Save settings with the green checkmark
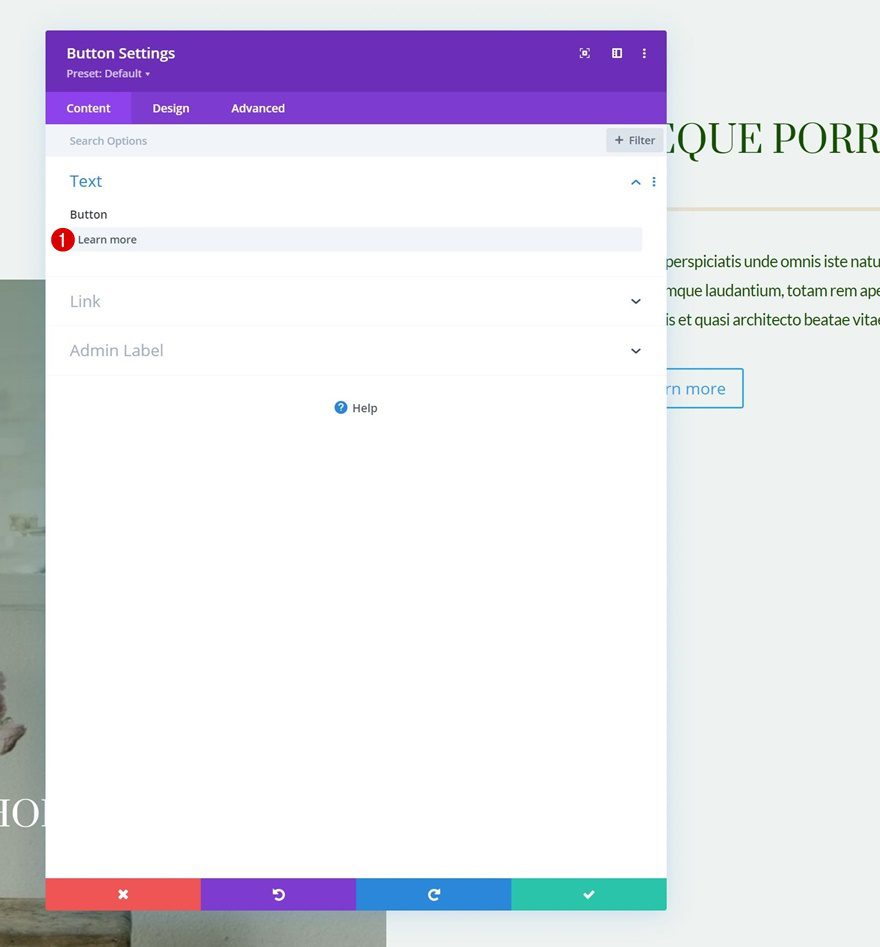This screenshot has height=947, width=880. (588, 894)
